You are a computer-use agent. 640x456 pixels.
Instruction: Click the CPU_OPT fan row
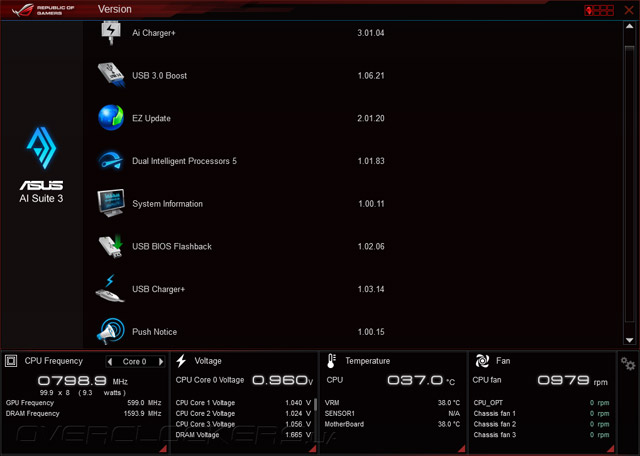tap(541, 403)
